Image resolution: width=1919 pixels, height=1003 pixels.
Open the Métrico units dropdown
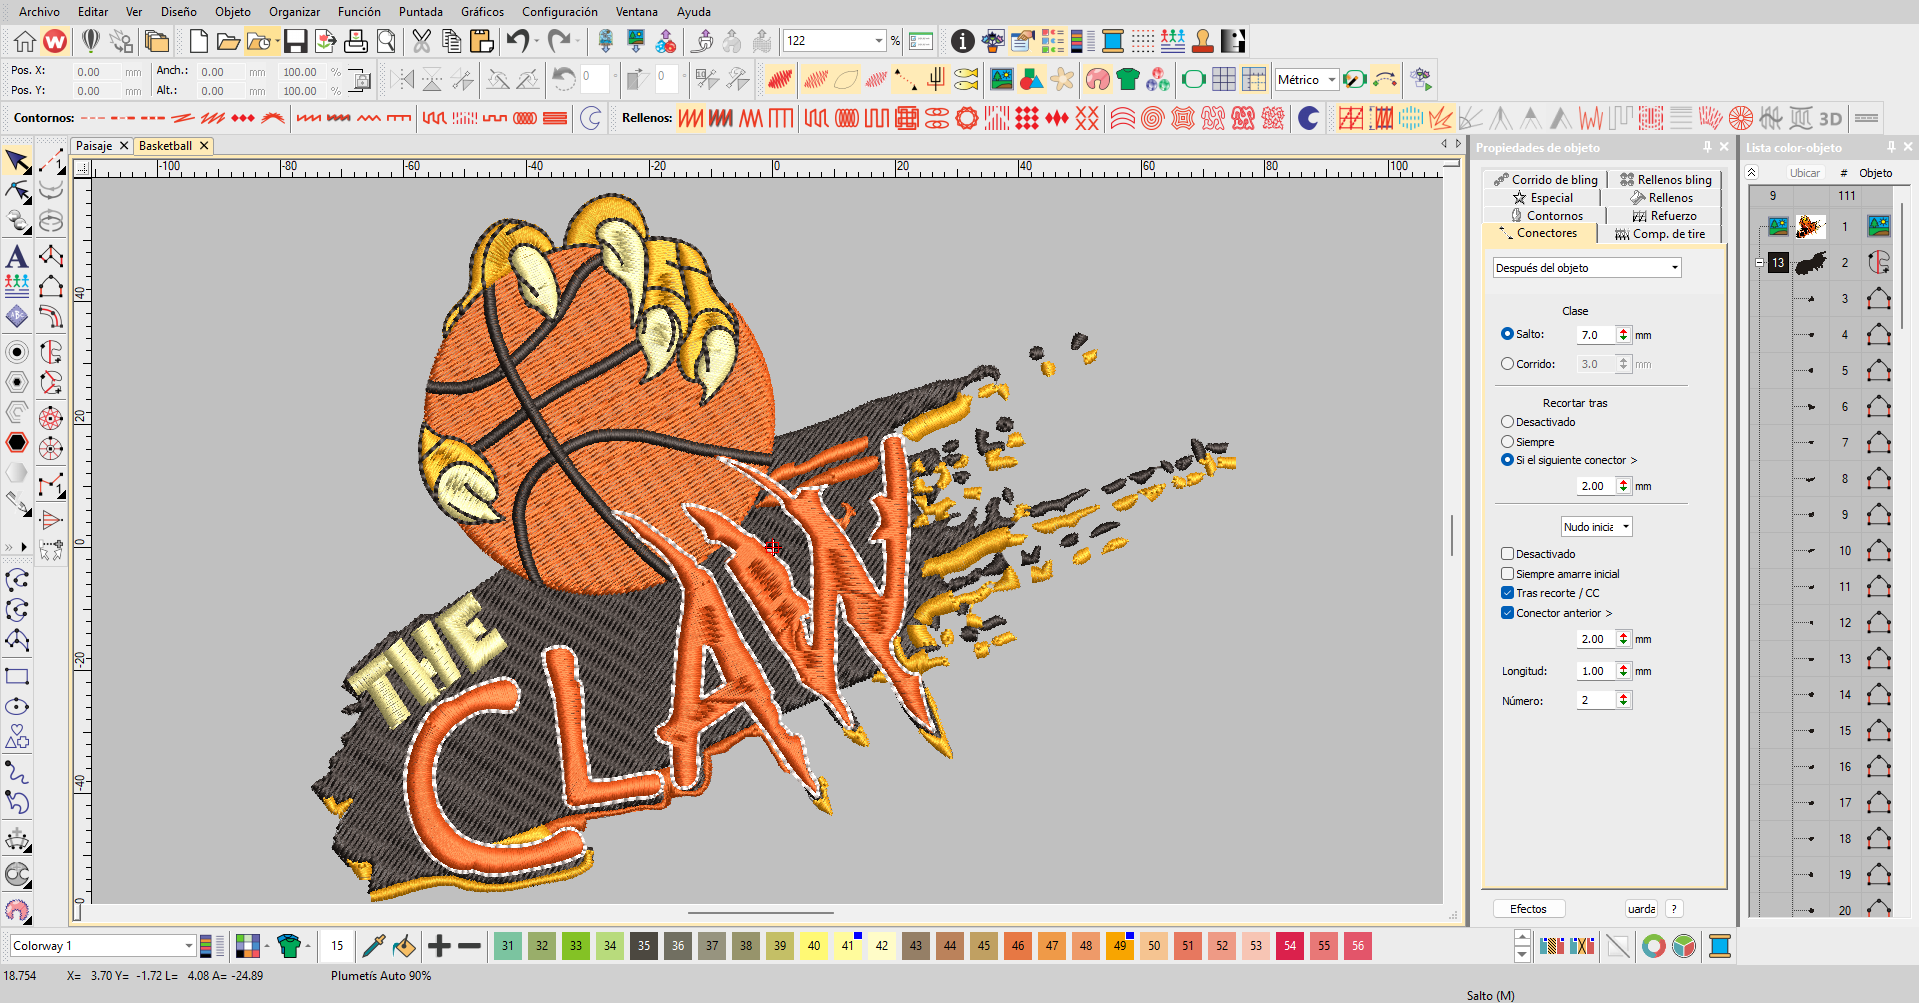[x=1330, y=79]
